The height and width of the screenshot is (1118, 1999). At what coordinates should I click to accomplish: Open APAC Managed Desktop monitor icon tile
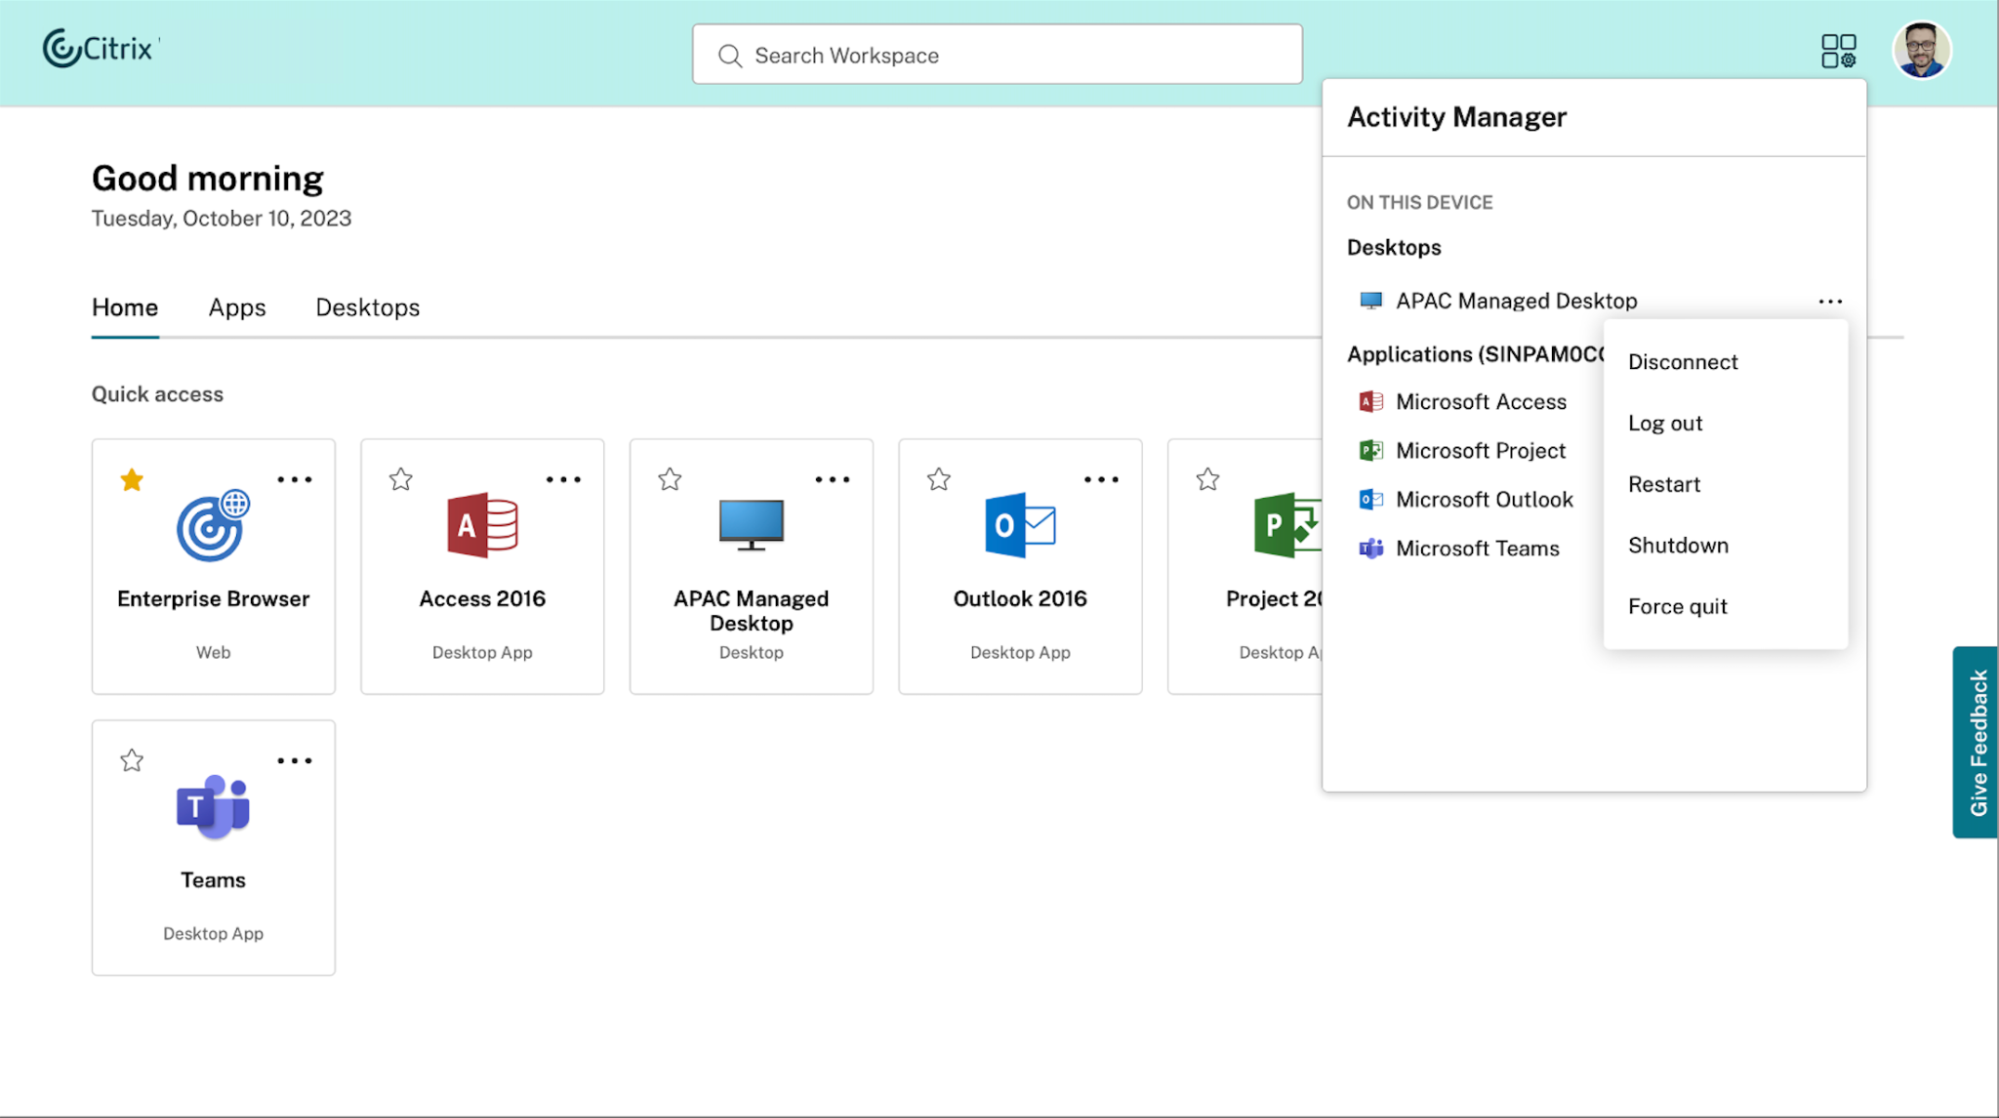[x=751, y=526]
